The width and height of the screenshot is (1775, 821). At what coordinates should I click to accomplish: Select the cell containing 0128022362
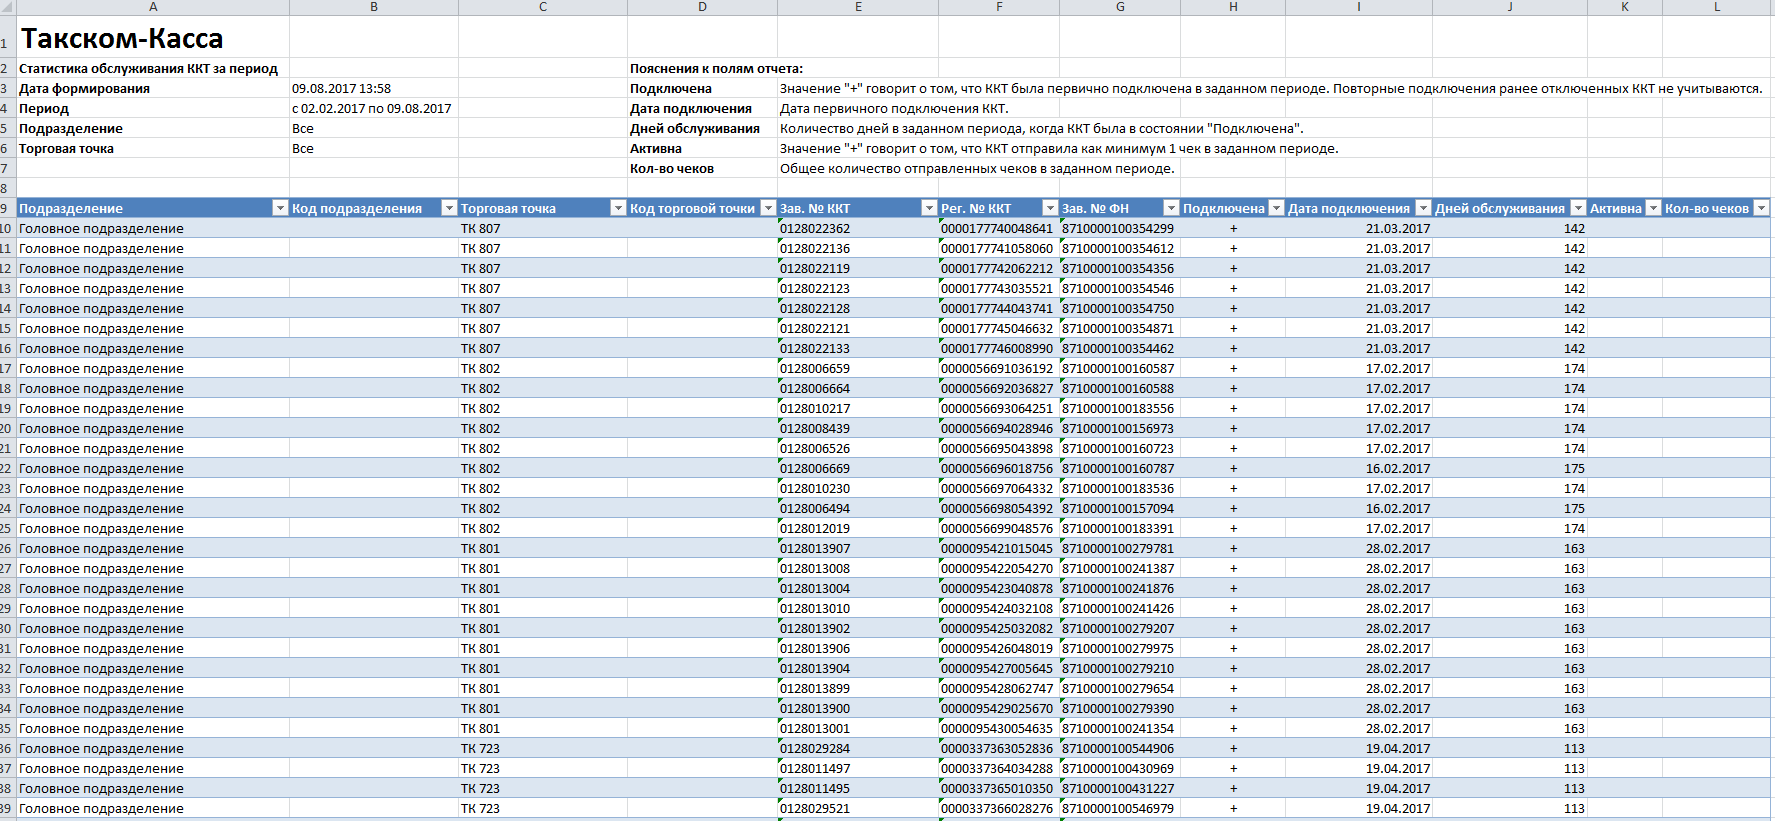pyautogui.click(x=816, y=228)
